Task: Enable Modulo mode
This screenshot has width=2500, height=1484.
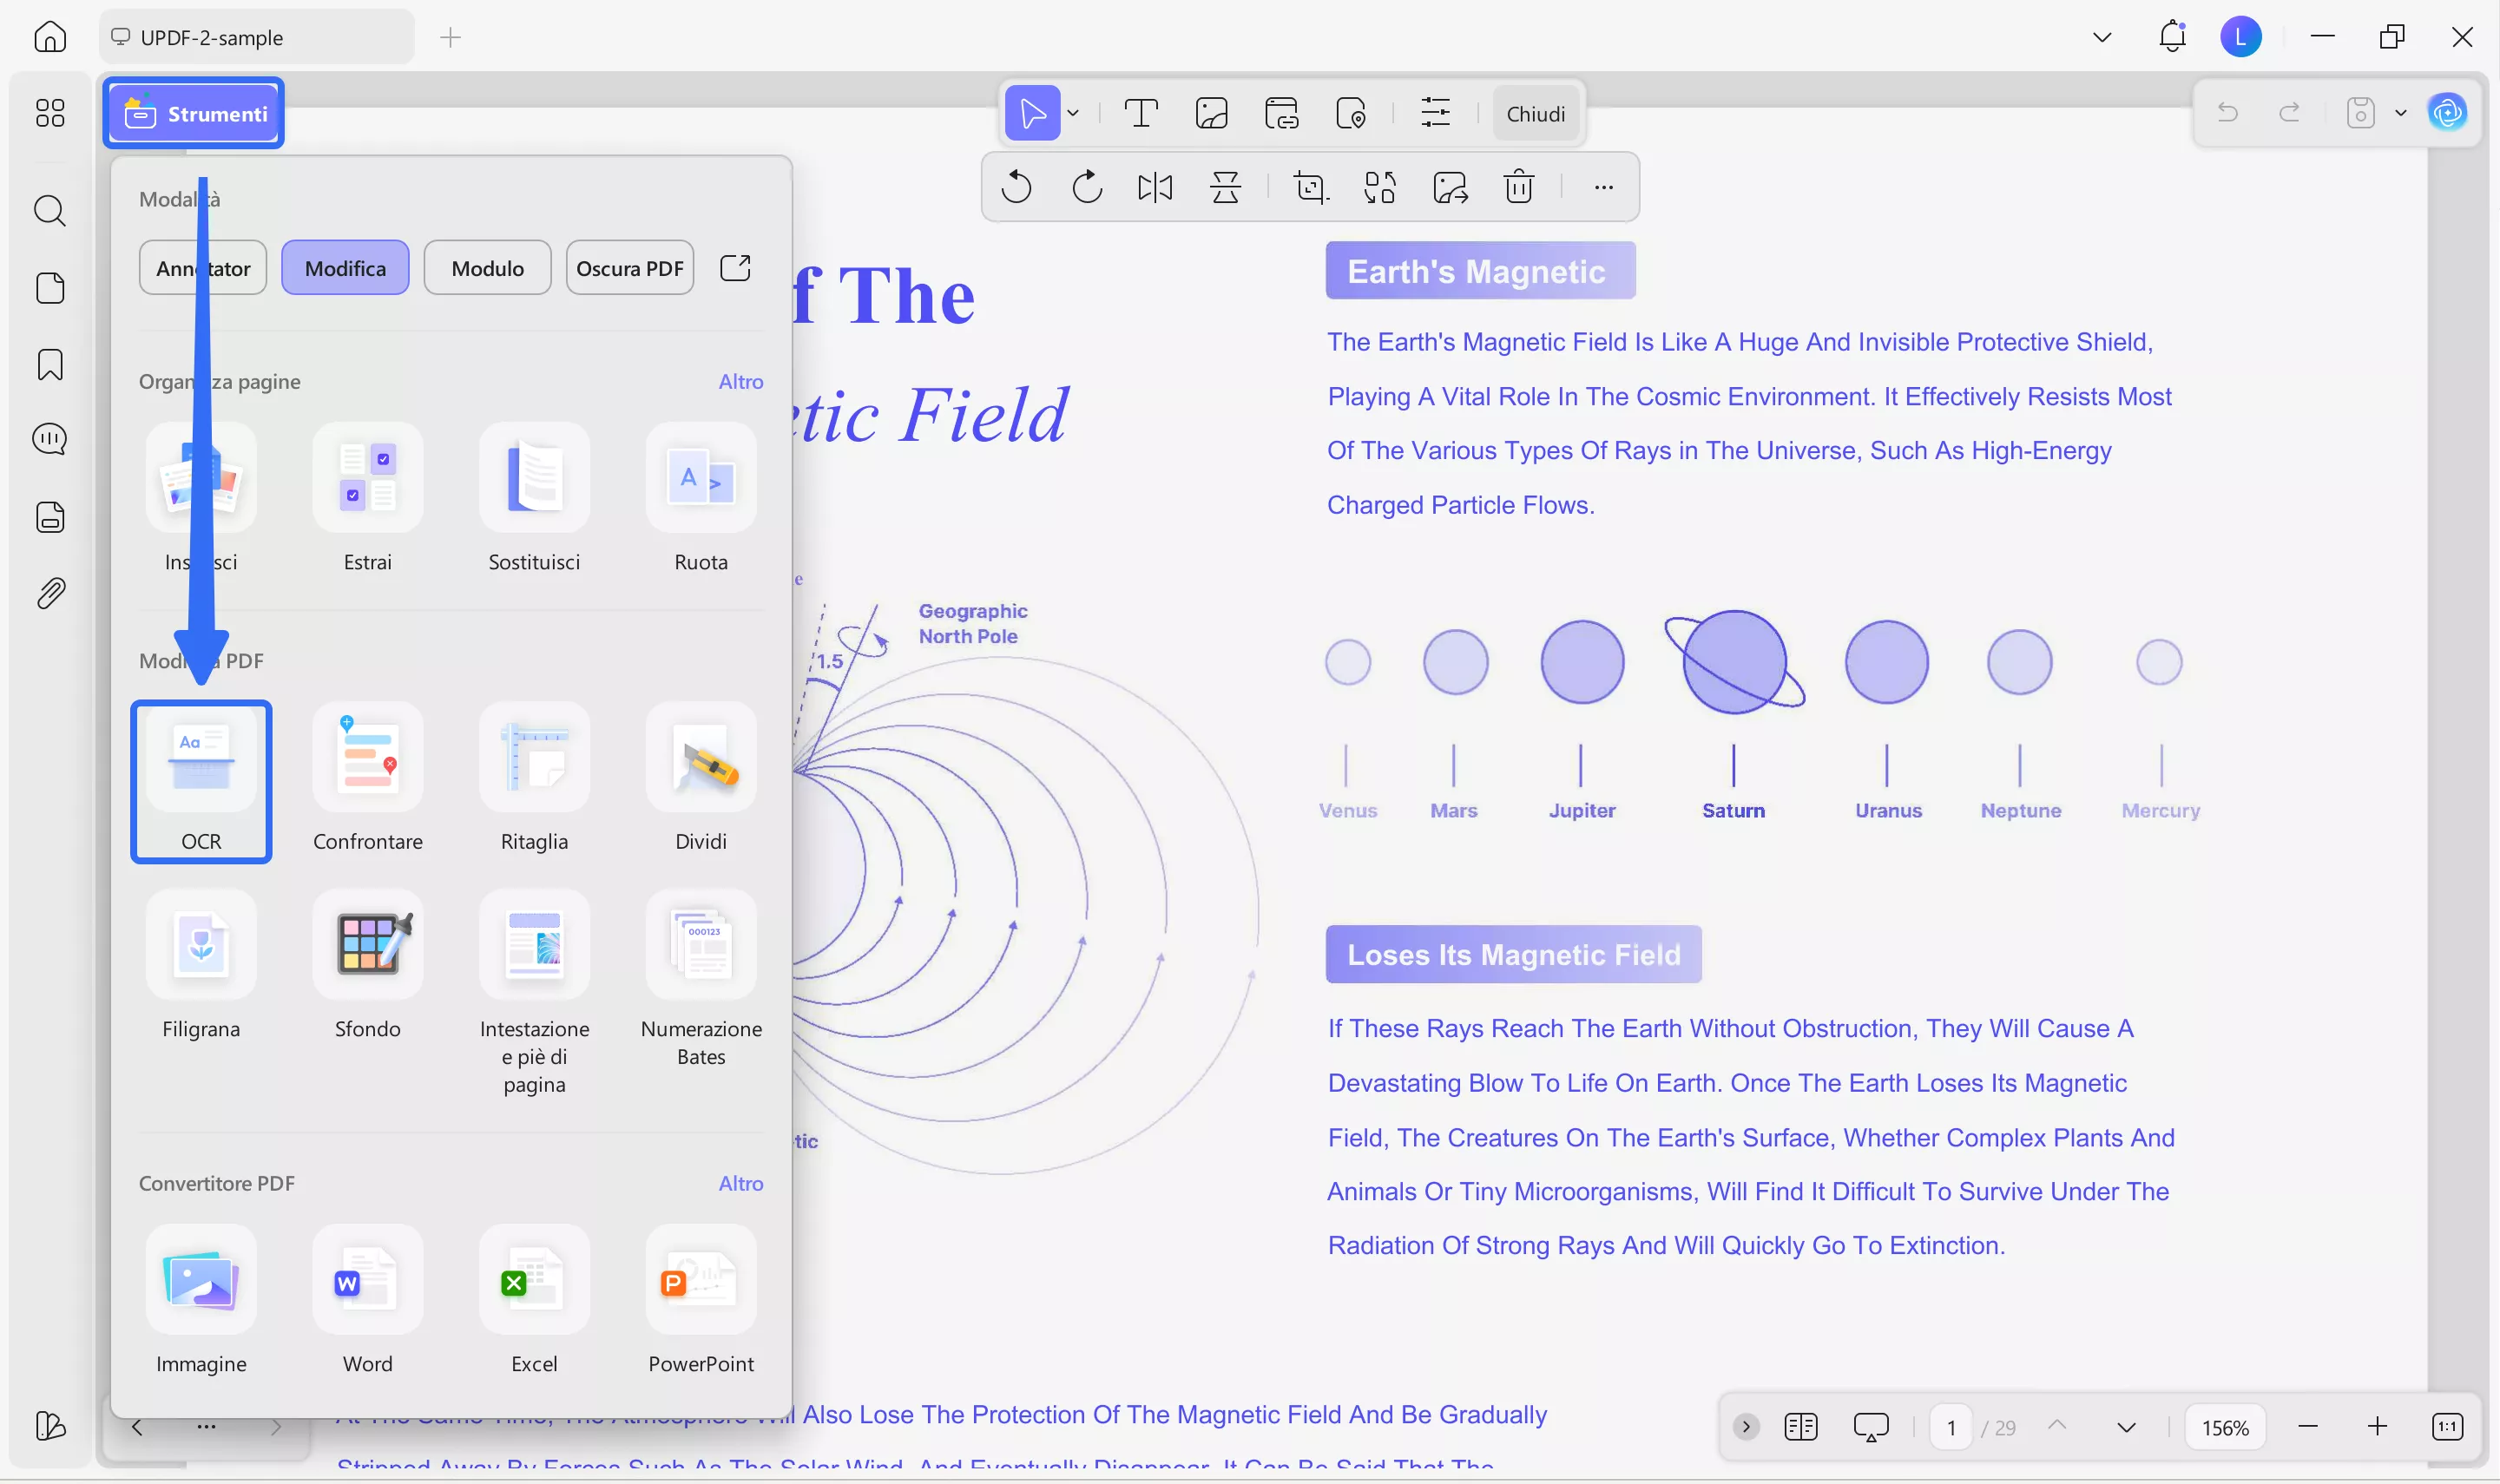Action: [487, 267]
